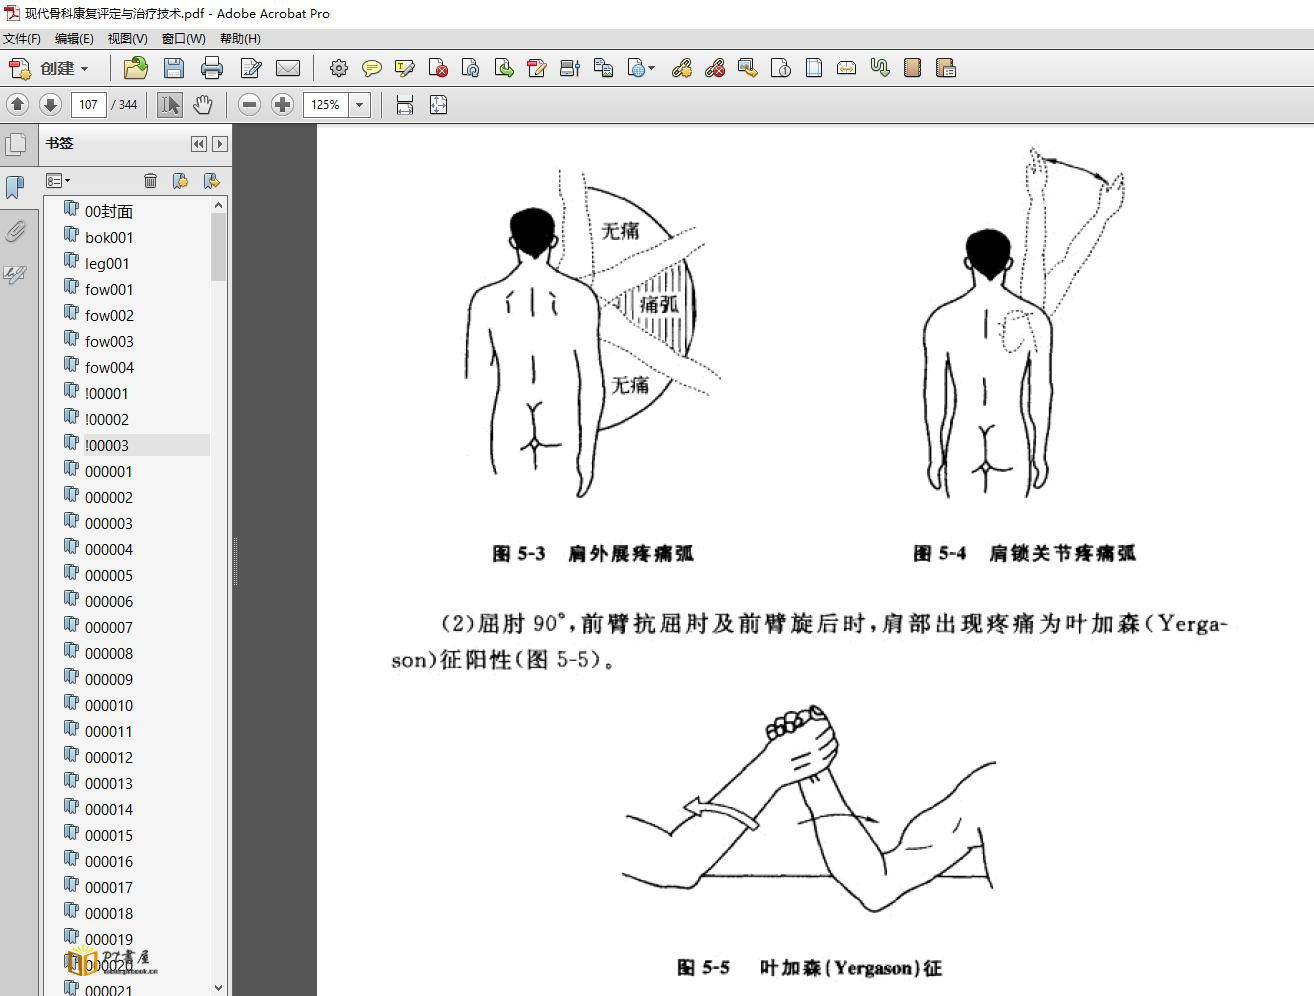Toggle the bookmarks panel icon
Viewport: 1314px width, 996px height.
(16, 187)
